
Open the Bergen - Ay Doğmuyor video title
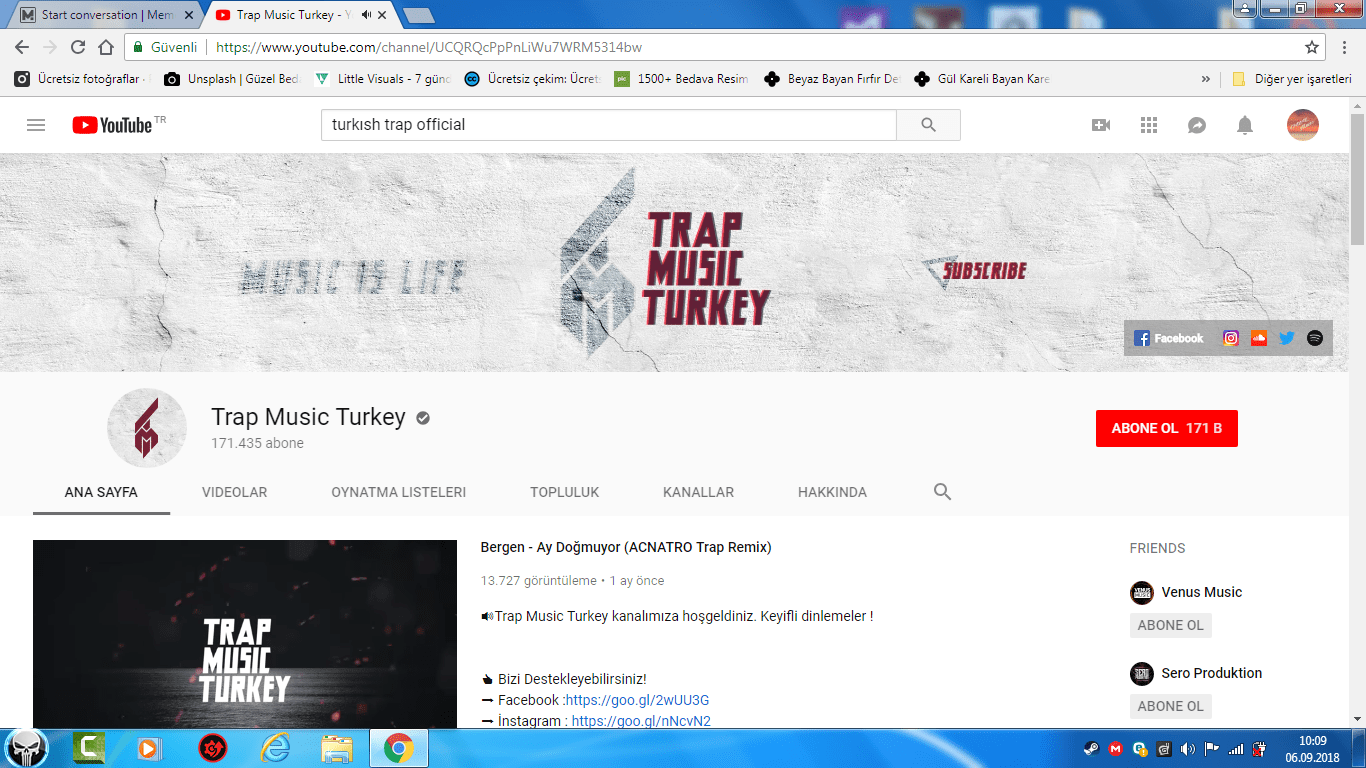(626, 547)
